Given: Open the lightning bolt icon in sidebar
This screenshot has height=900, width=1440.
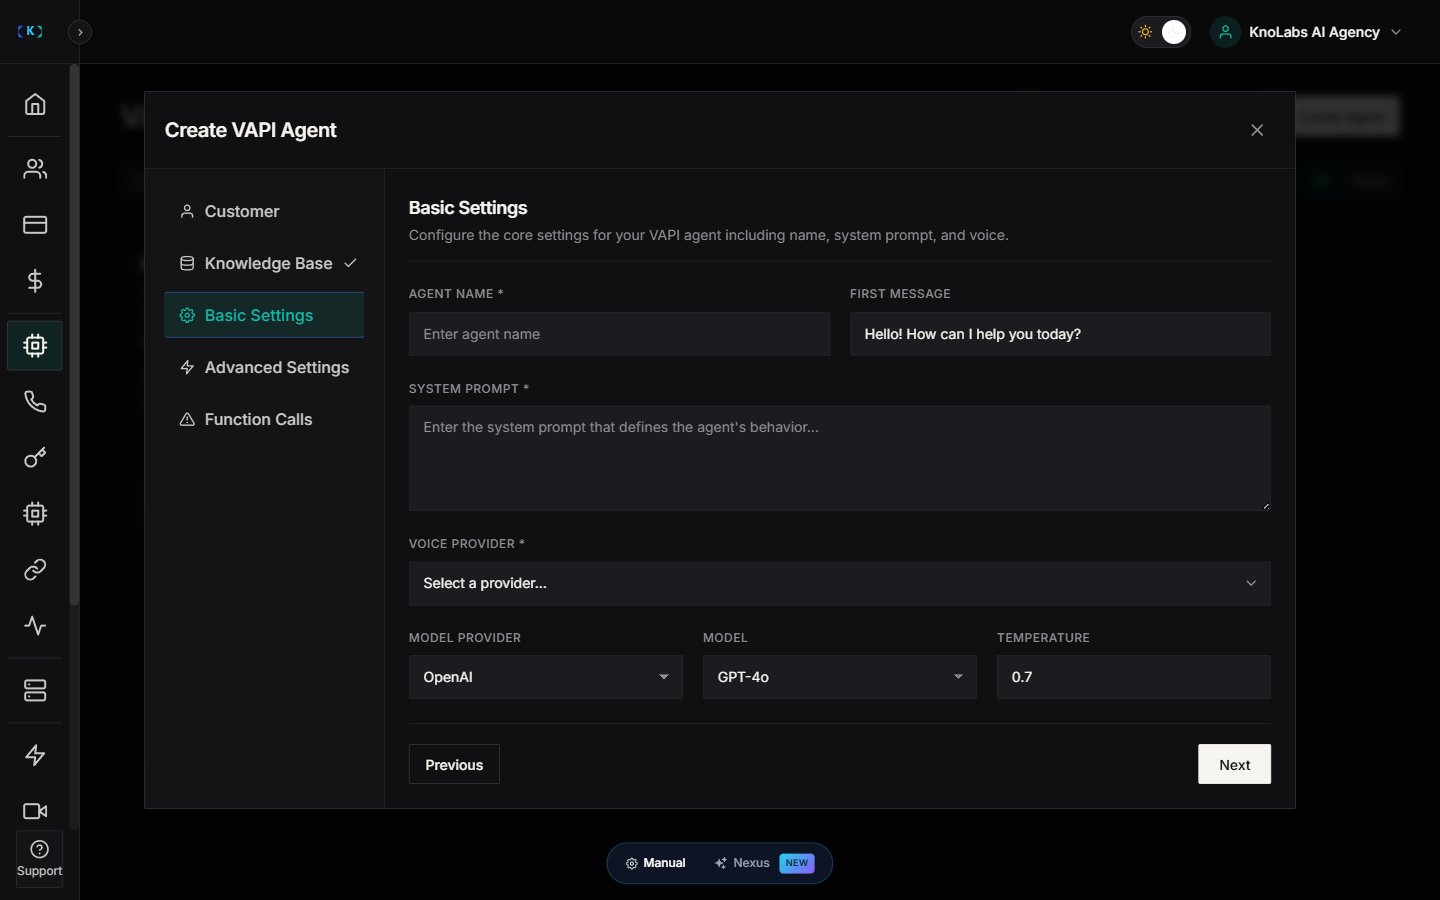Looking at the screenshot, I should [x=35, y=755].
